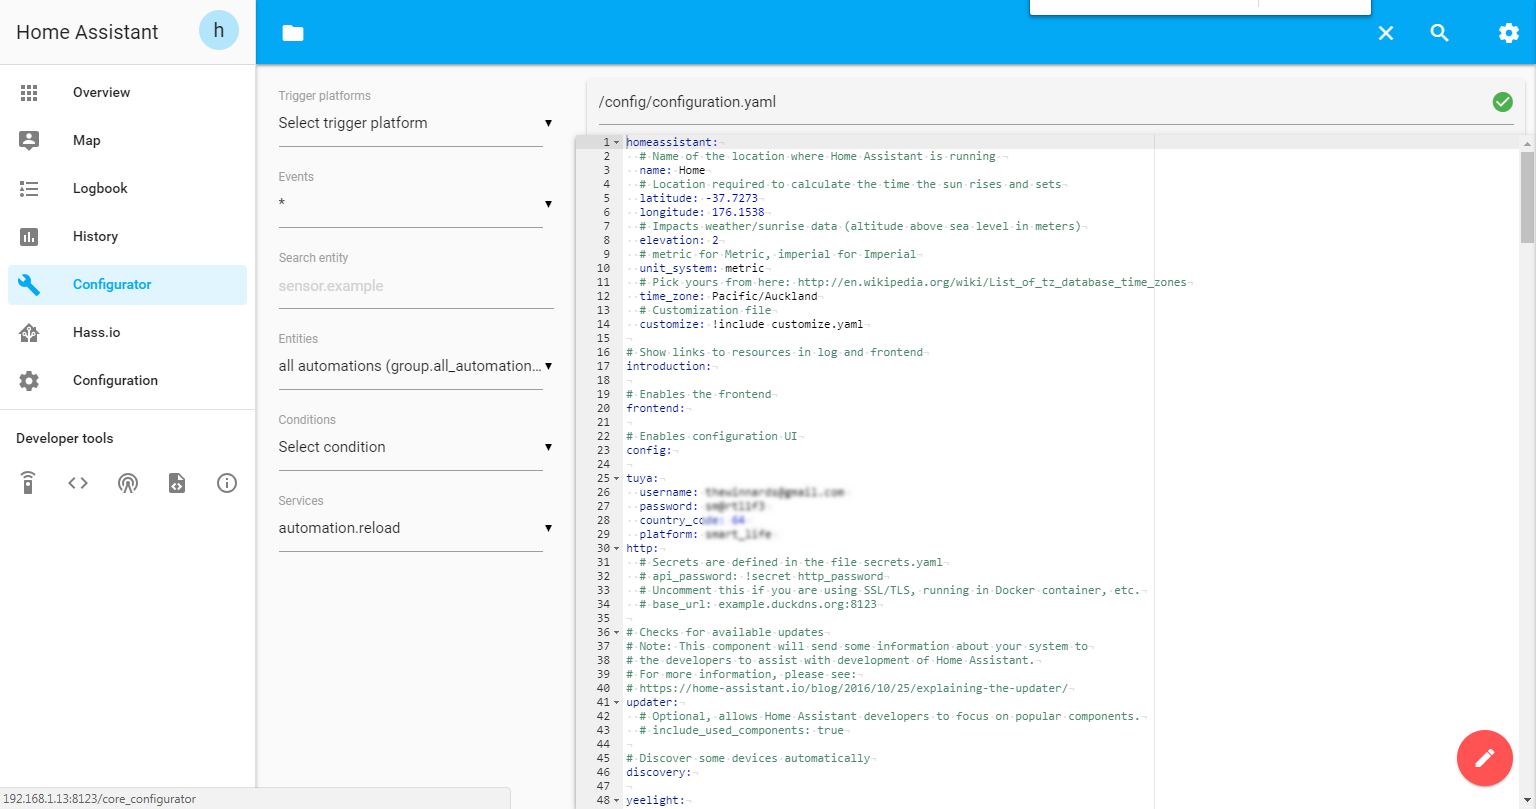
Task: Open the Select condition dropdown
Action: (x=411, y=447)
